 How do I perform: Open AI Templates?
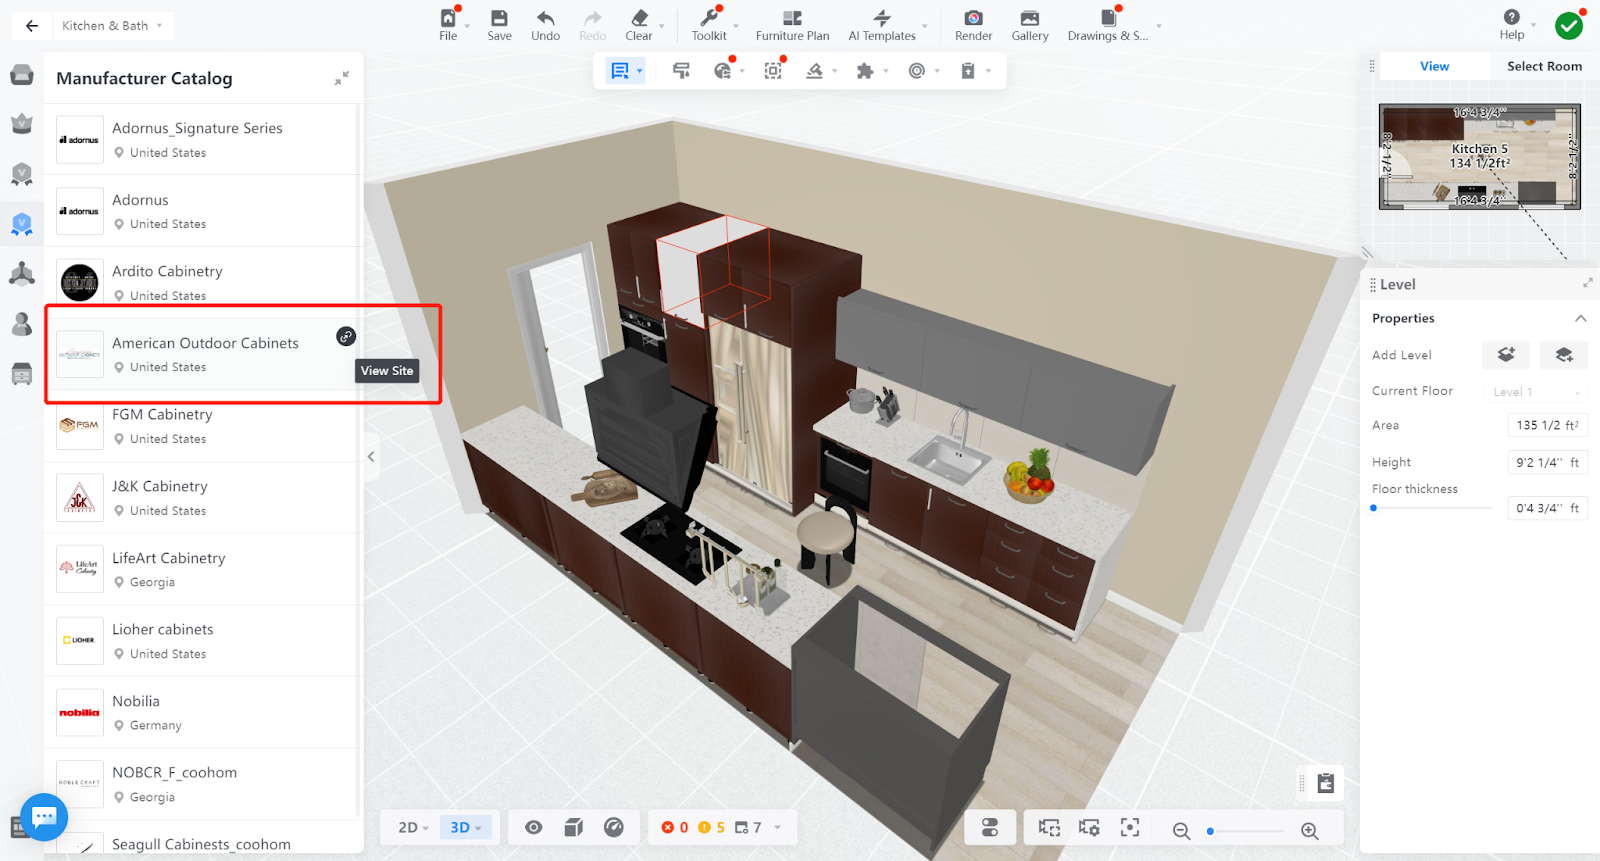882,25
